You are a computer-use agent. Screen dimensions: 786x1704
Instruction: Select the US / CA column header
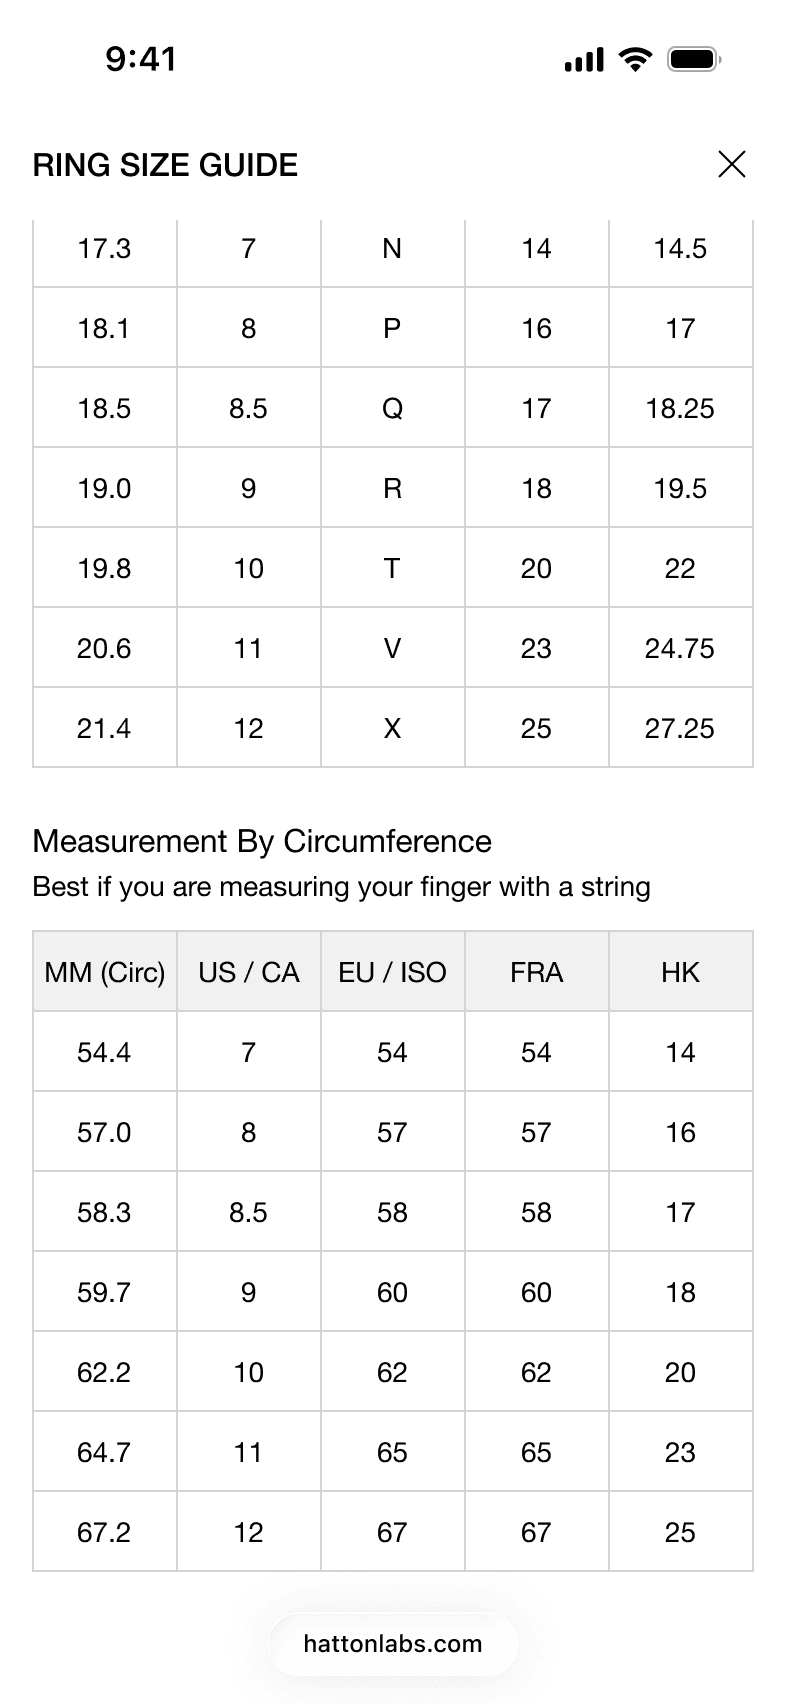click(249, 972)
